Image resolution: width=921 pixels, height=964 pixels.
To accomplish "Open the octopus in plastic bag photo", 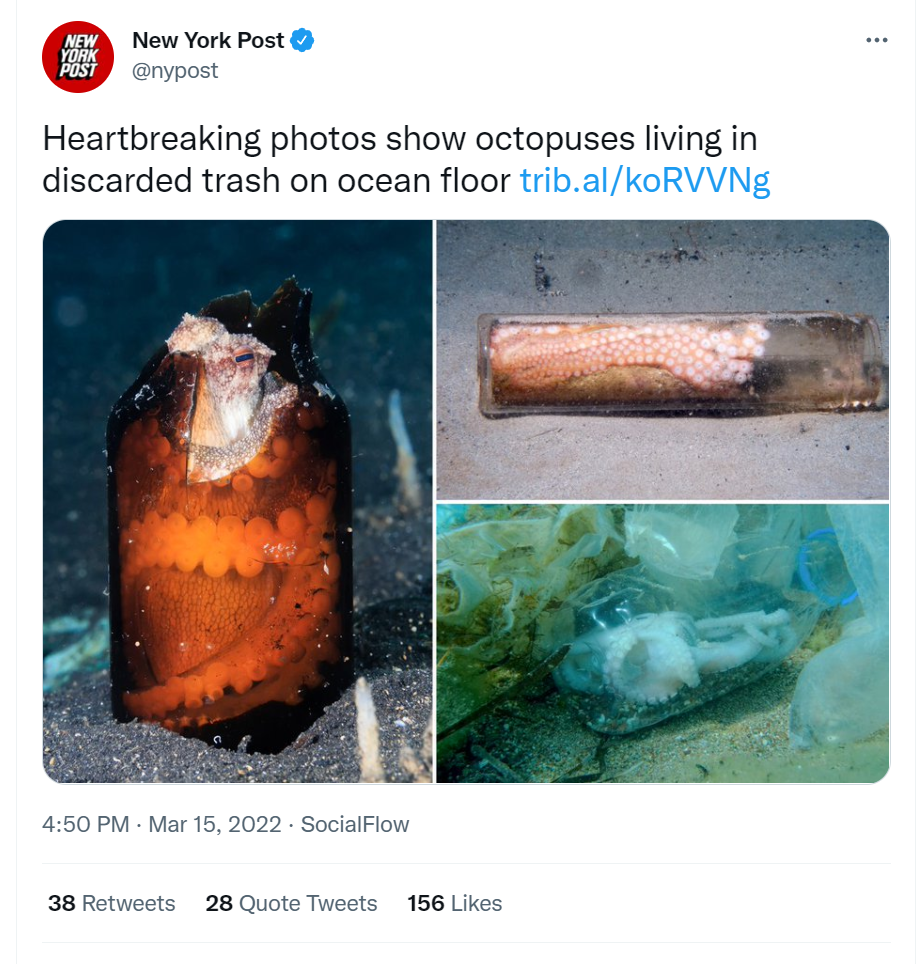I will click(x=663, y=643).
